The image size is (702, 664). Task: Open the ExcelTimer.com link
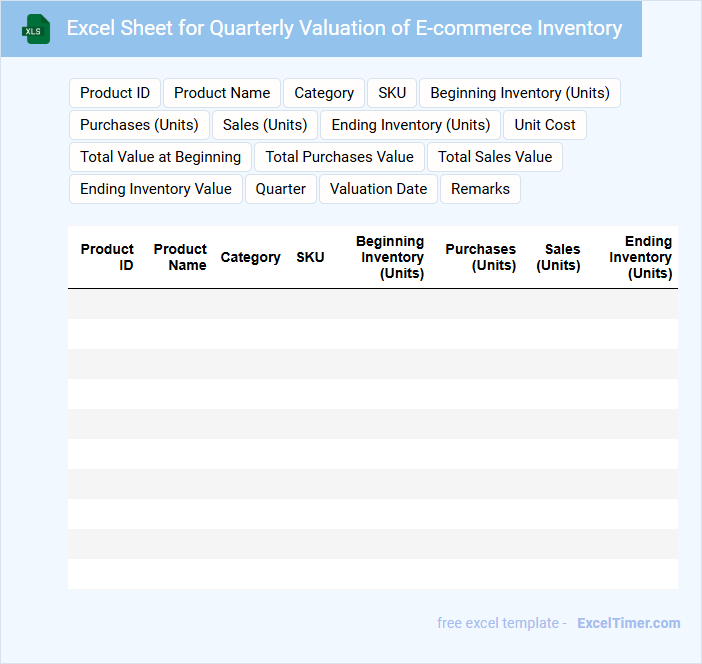coord(628,623)
